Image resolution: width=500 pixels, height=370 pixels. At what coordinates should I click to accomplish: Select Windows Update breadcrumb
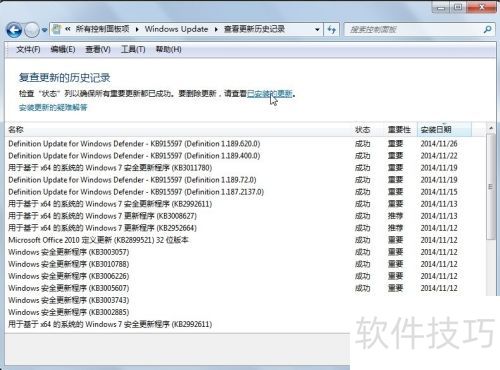tap(176, 29)
